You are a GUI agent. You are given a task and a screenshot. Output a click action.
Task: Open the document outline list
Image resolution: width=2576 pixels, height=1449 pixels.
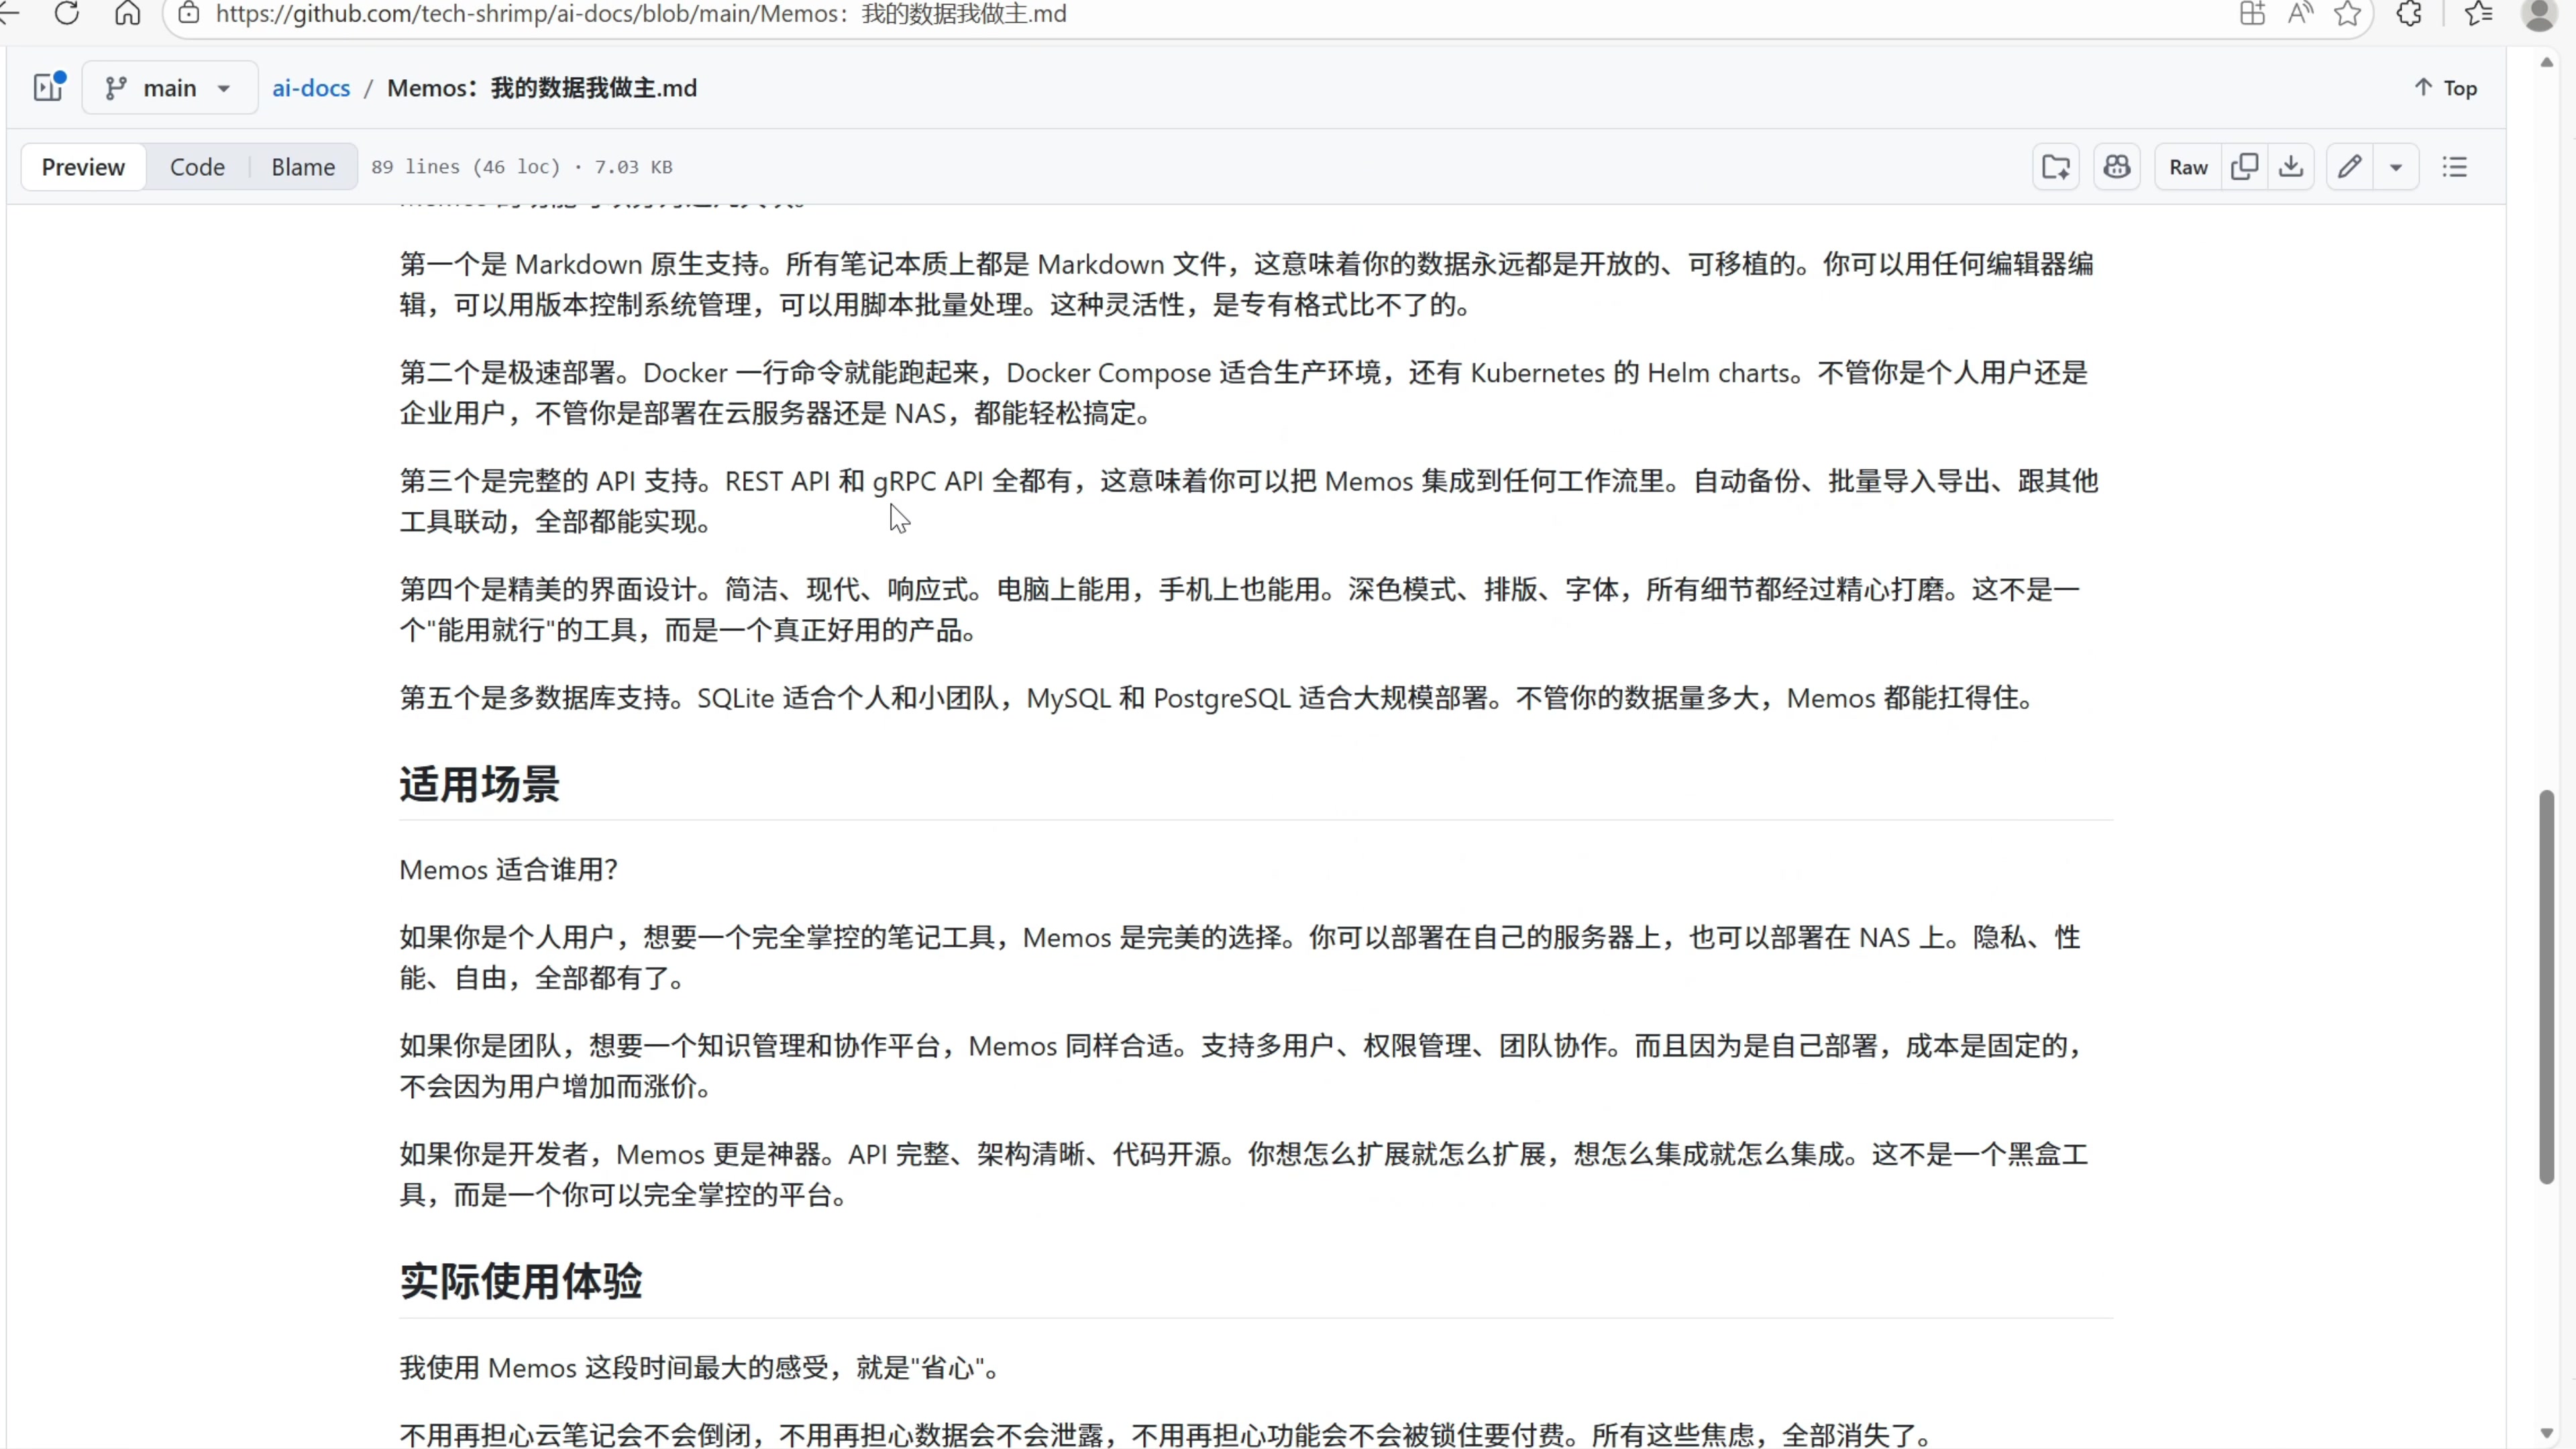click(x=2455, y=167)
